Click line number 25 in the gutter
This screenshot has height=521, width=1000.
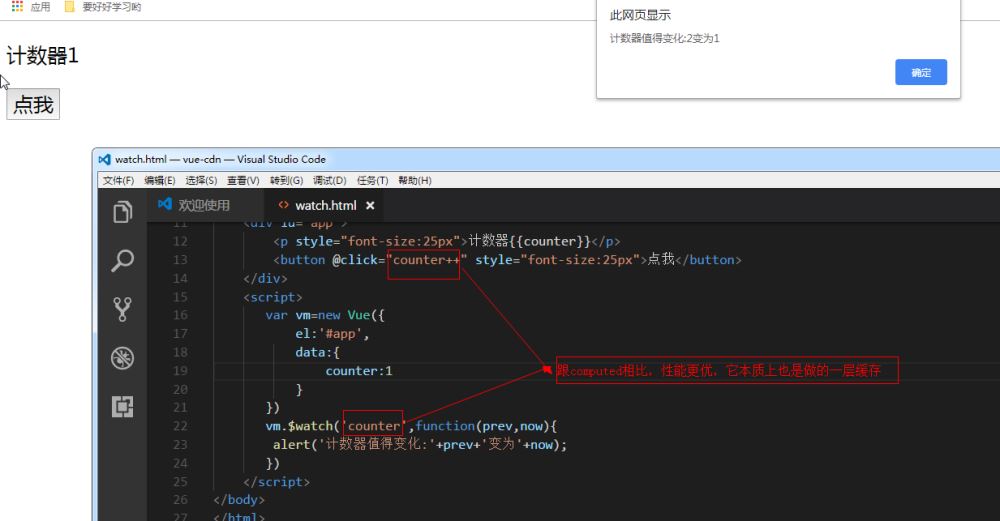tap(180, 481)
